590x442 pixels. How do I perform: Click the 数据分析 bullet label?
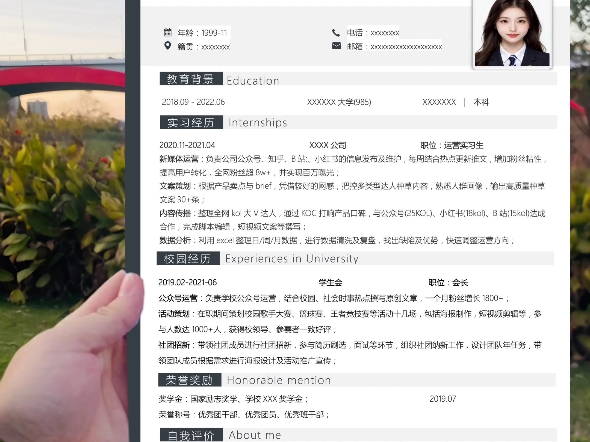[x=176, y=240]
